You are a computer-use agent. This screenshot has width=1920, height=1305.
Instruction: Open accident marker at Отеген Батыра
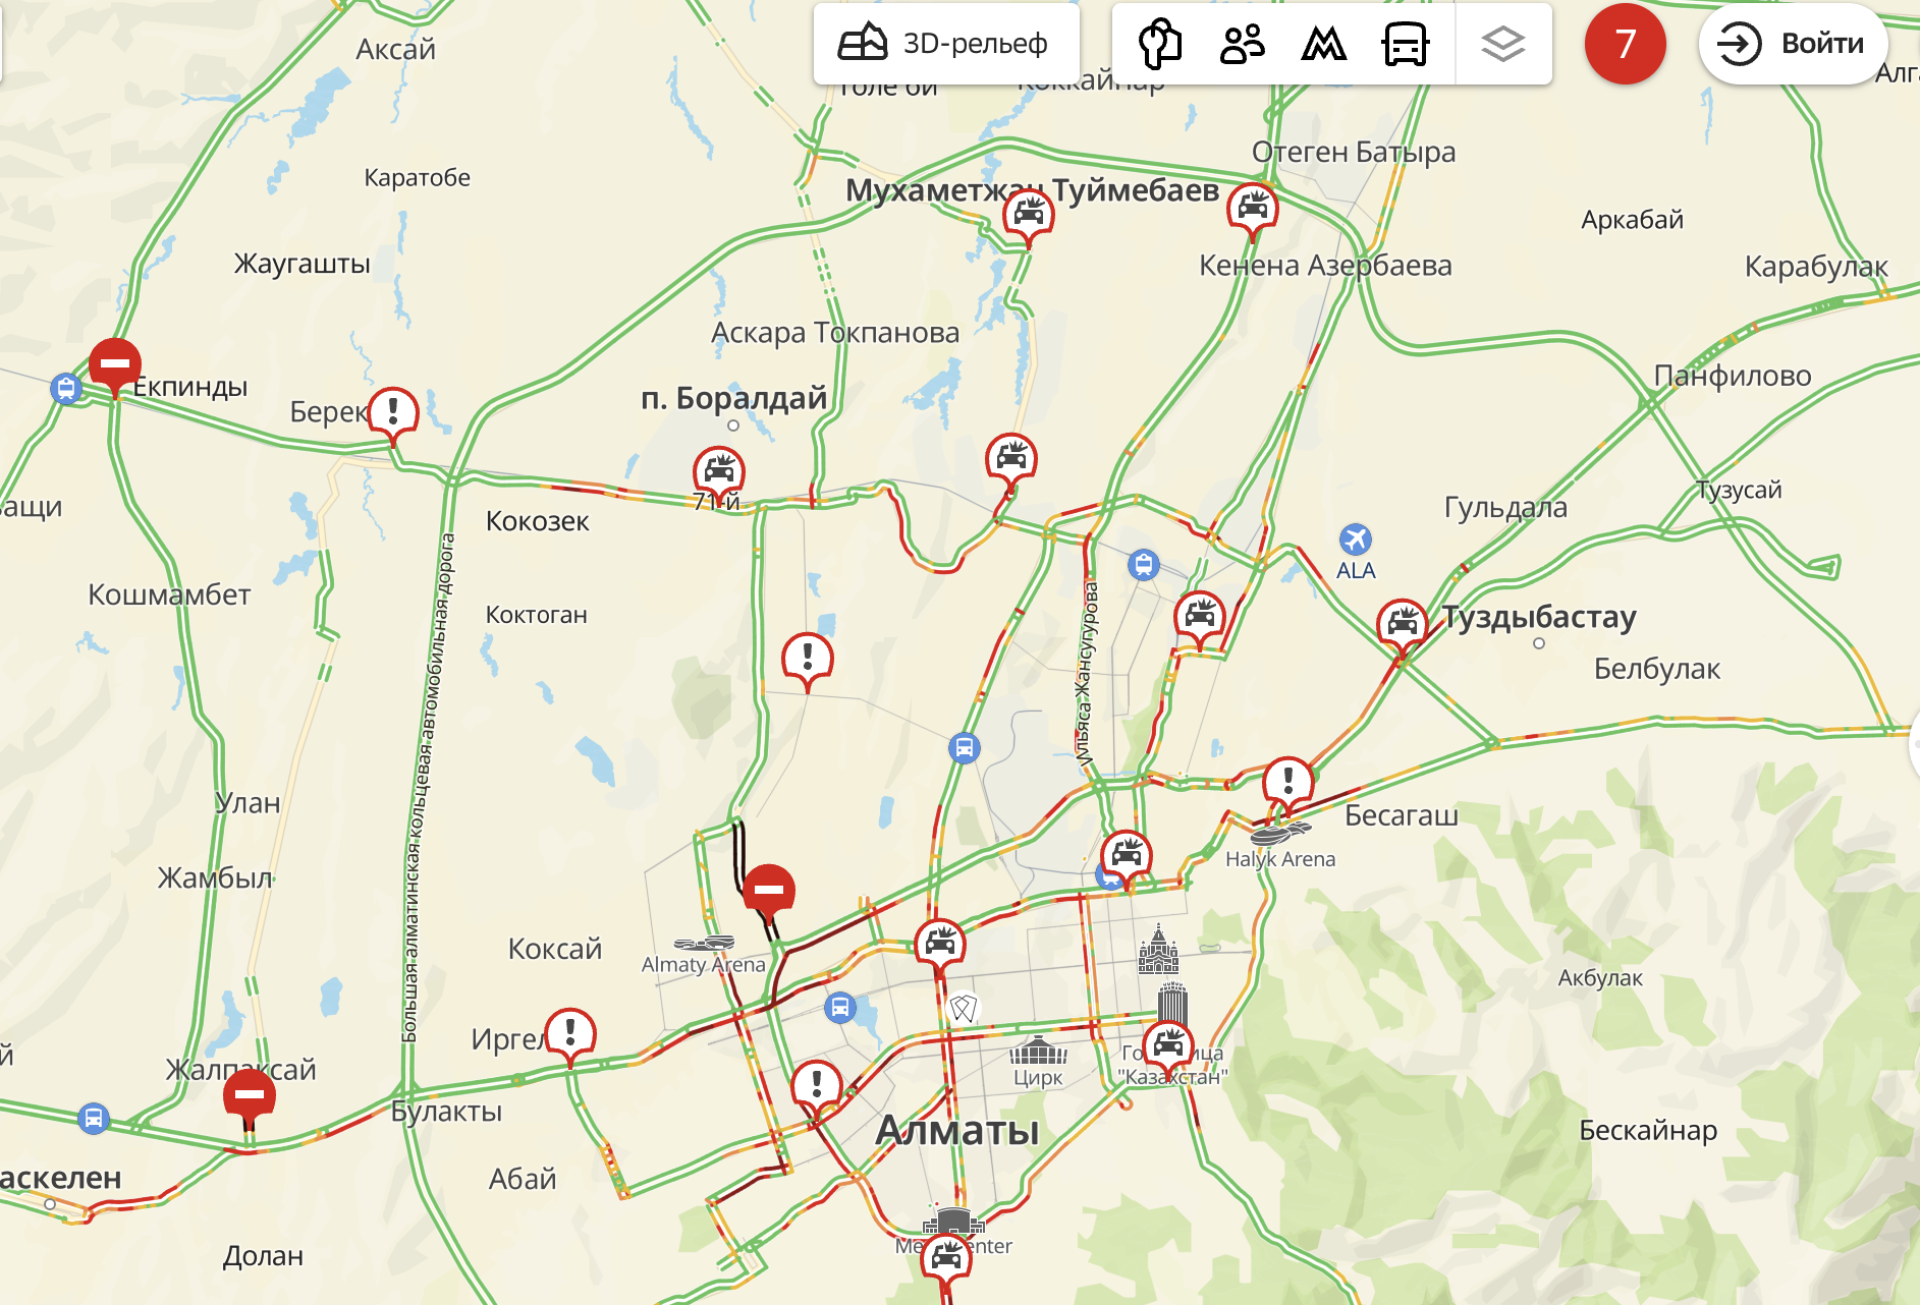point(1252,208)
